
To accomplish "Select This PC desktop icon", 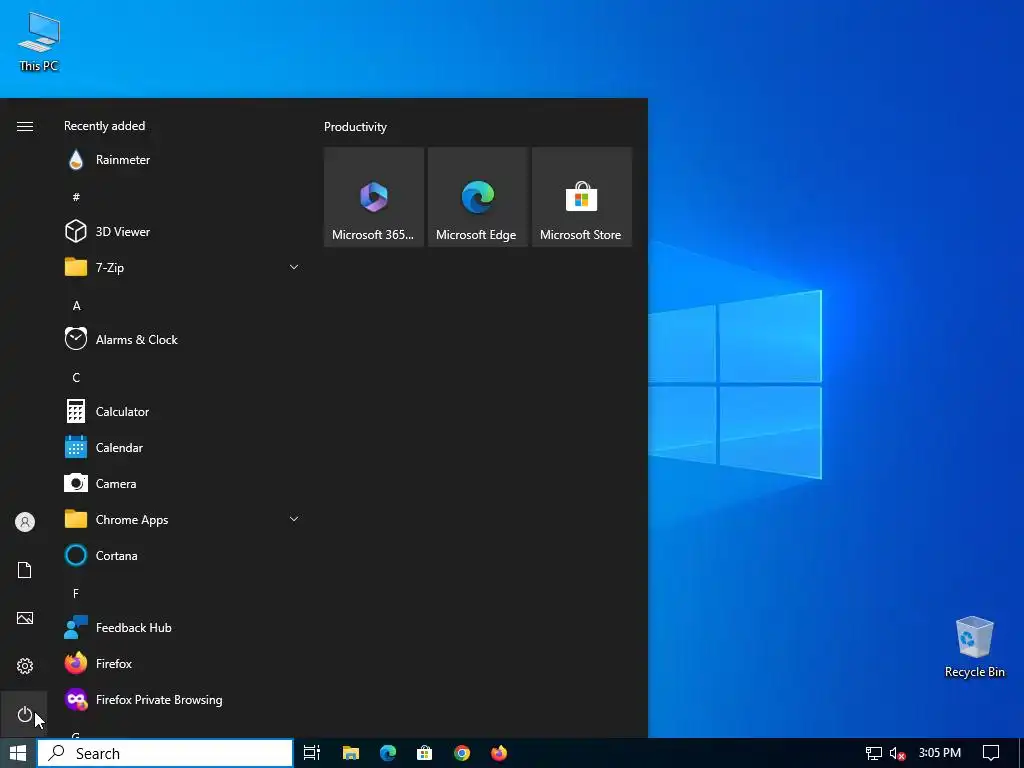I will point(39,43).
